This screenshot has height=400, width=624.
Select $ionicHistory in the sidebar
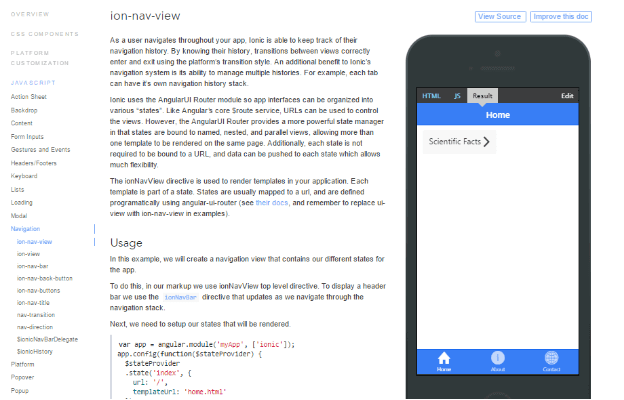(x=35, y=351)
